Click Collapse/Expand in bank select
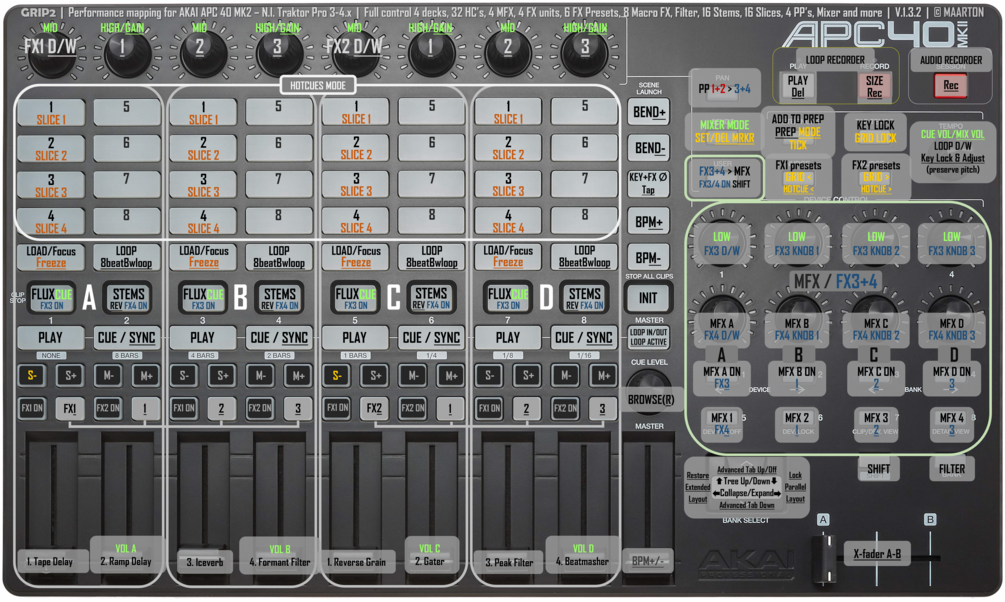The height and width of the screenshot is (602, 1005). (x=747, y=493)
